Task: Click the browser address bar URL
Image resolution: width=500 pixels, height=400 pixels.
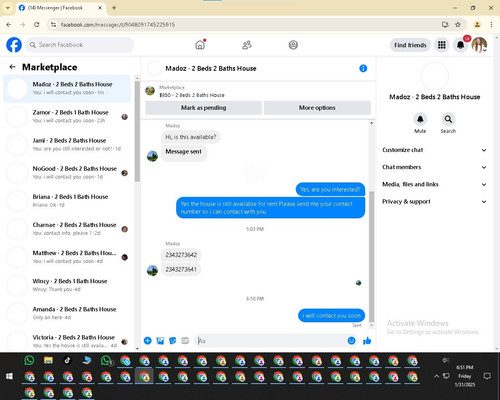Action: coord(118,24)
